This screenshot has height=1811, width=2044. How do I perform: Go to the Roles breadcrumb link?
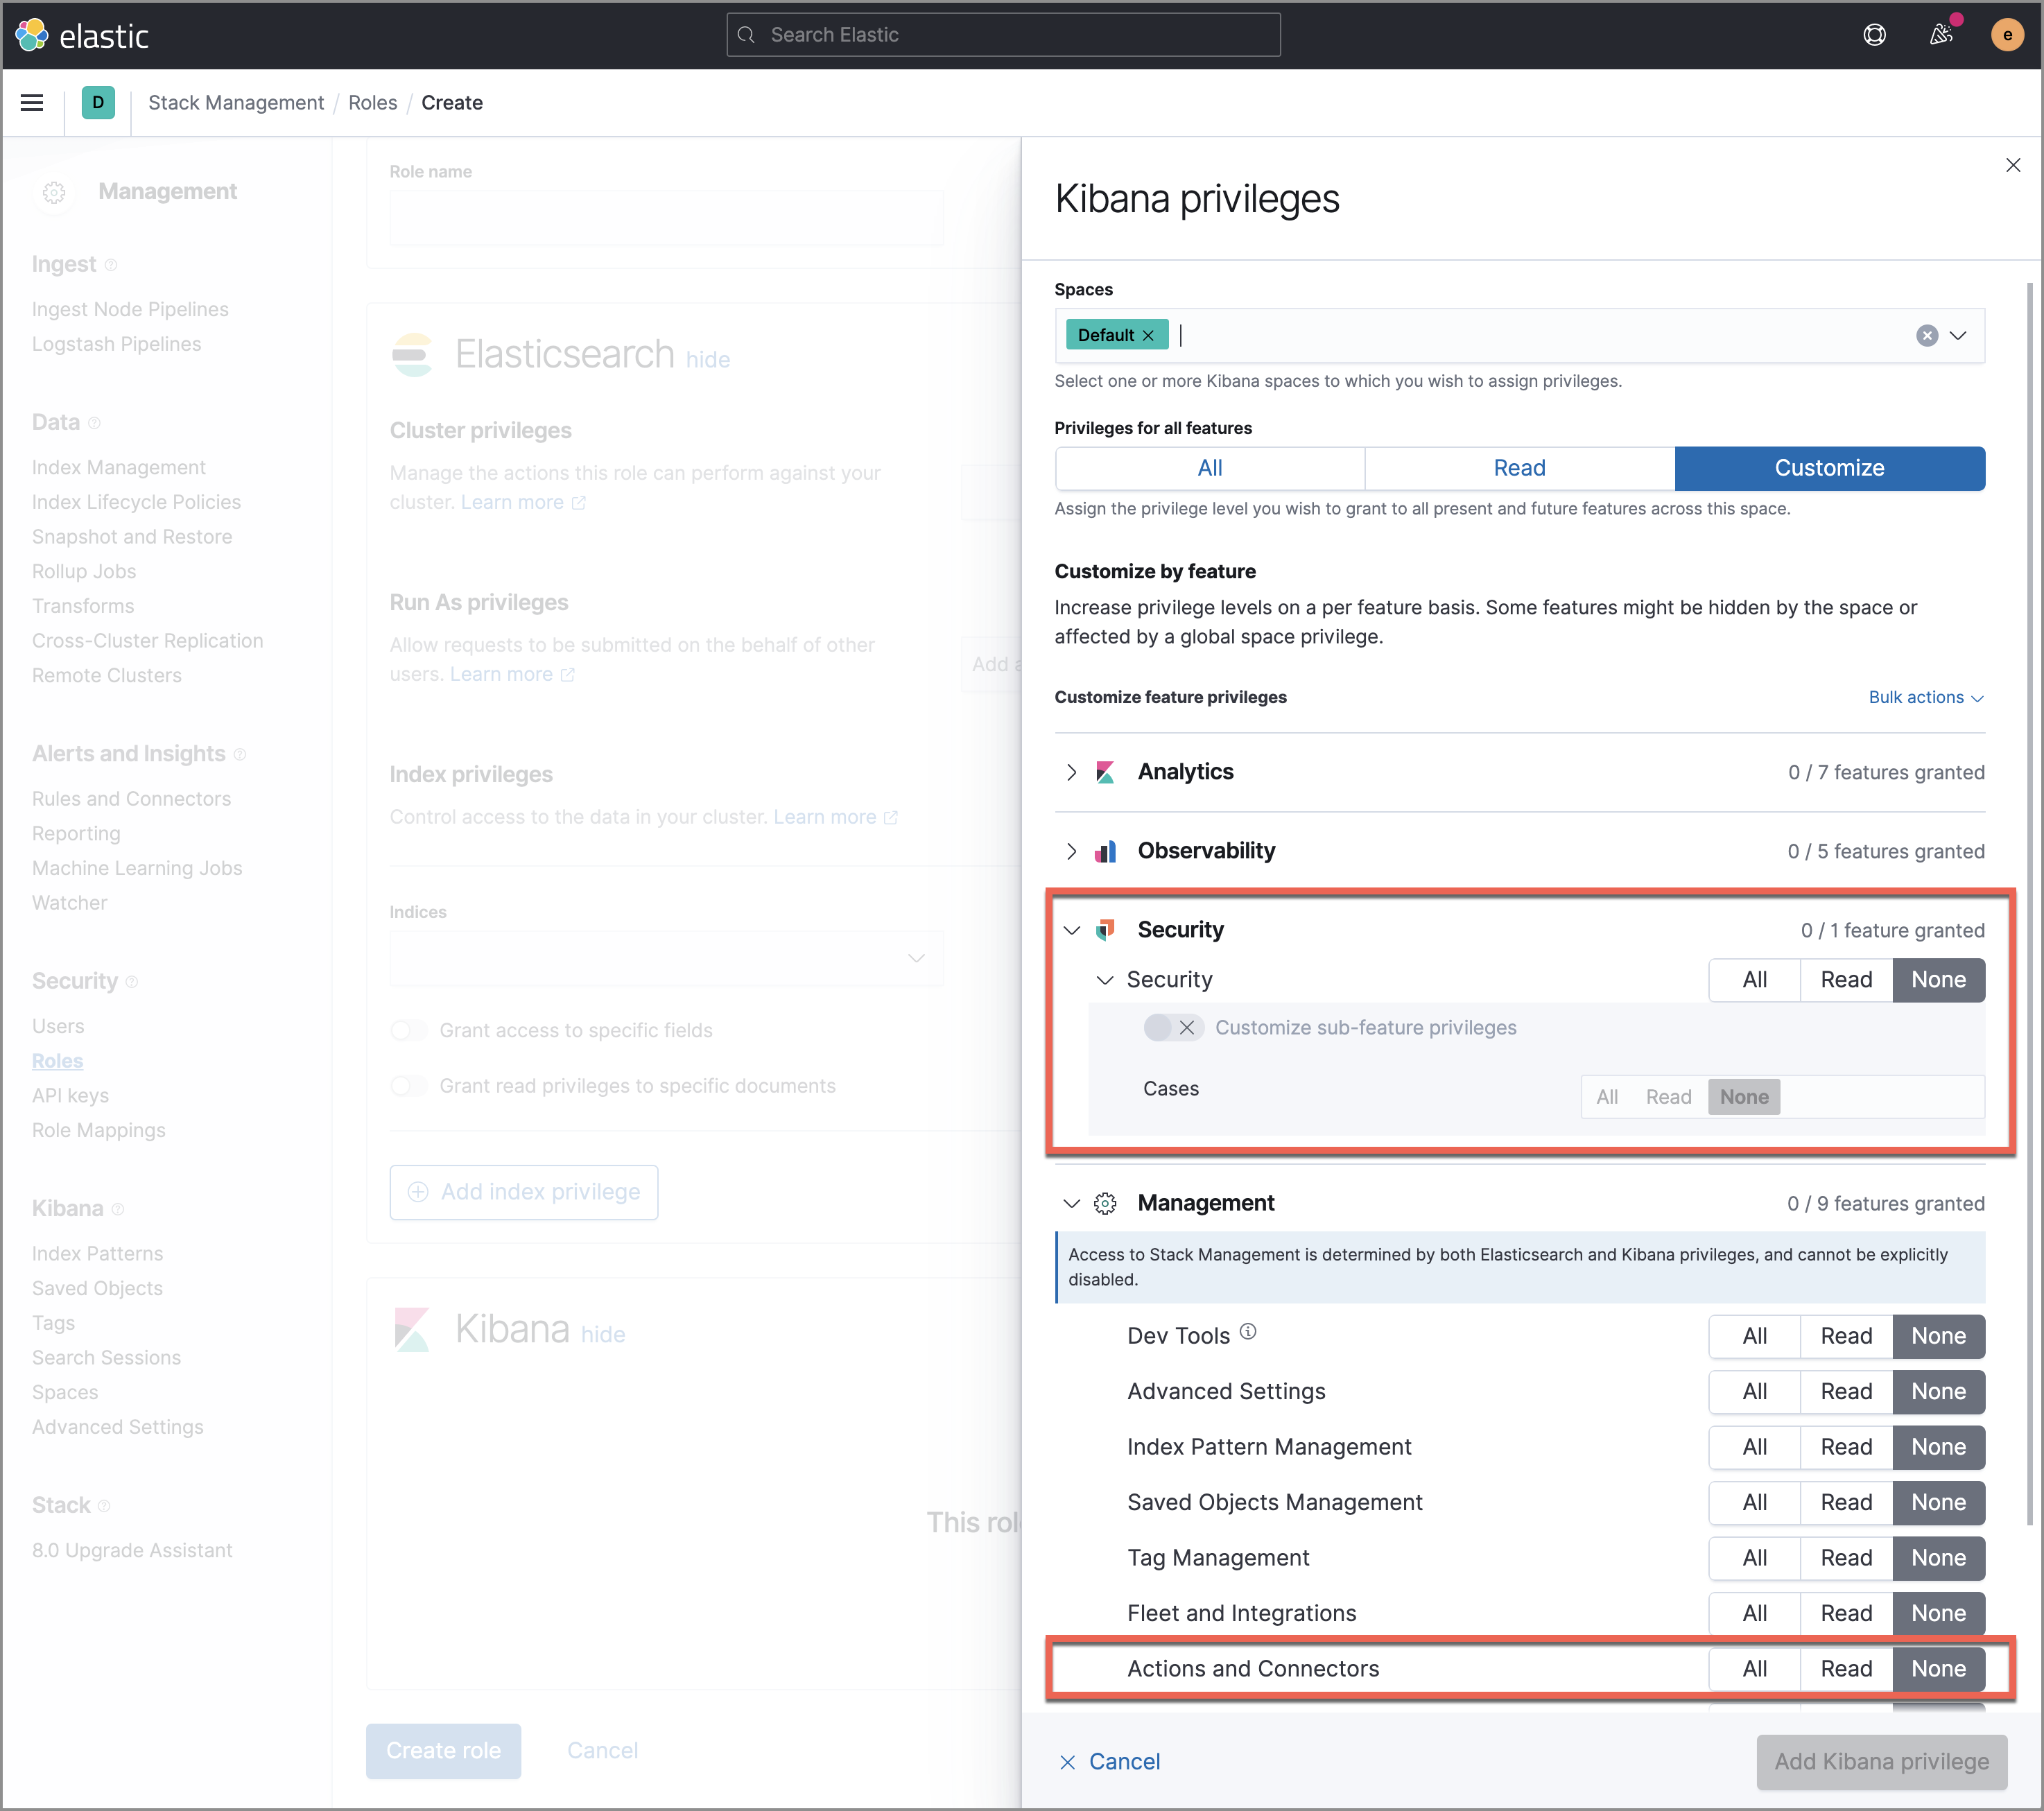pos(372,102)
